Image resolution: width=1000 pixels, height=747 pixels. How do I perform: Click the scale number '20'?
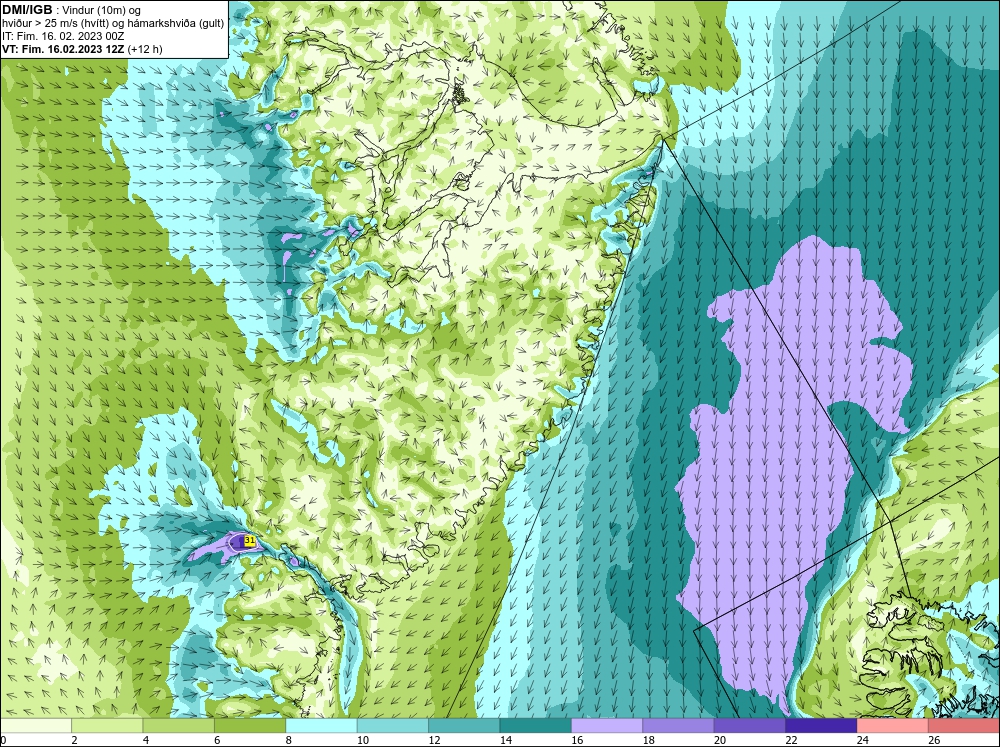pyautogui.click(x=720, y=740)
